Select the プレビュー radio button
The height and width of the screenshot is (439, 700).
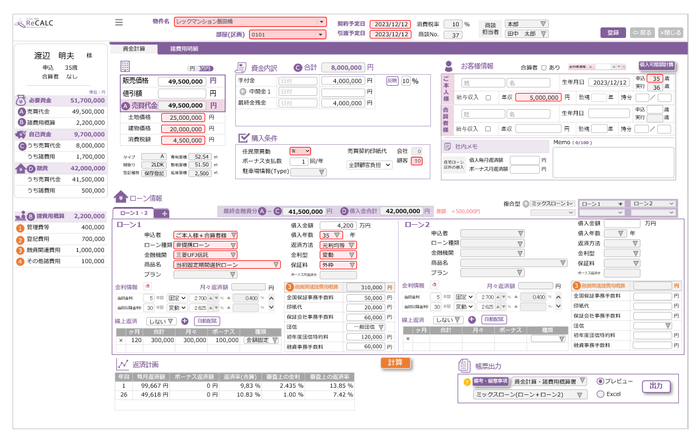point(600,381)
